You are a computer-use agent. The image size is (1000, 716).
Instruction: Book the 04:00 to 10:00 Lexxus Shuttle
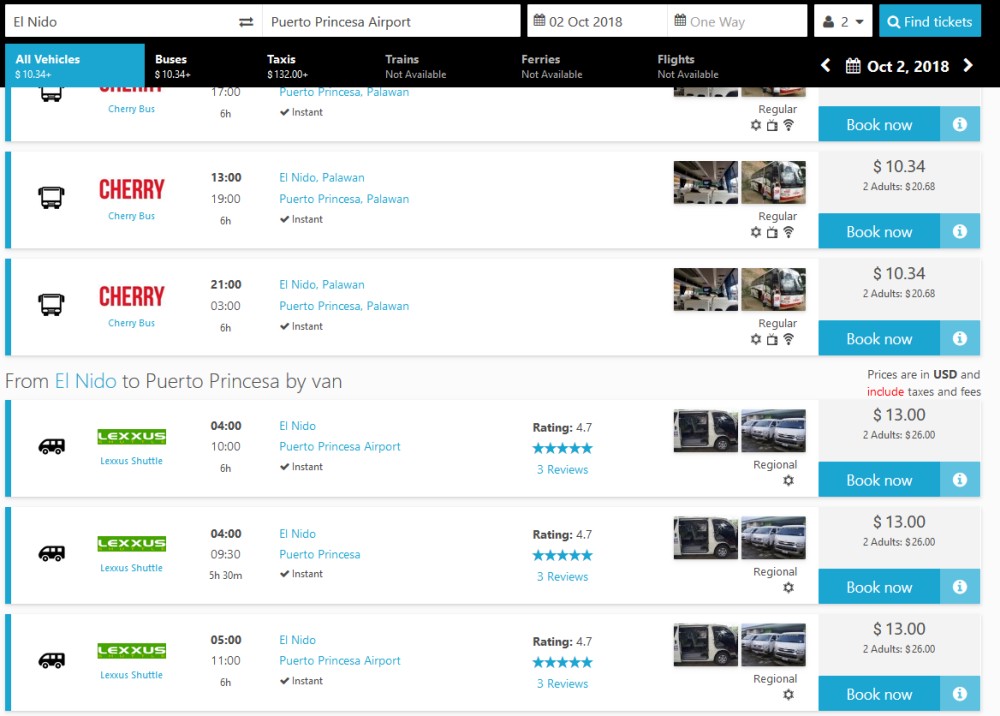point(879,480)
